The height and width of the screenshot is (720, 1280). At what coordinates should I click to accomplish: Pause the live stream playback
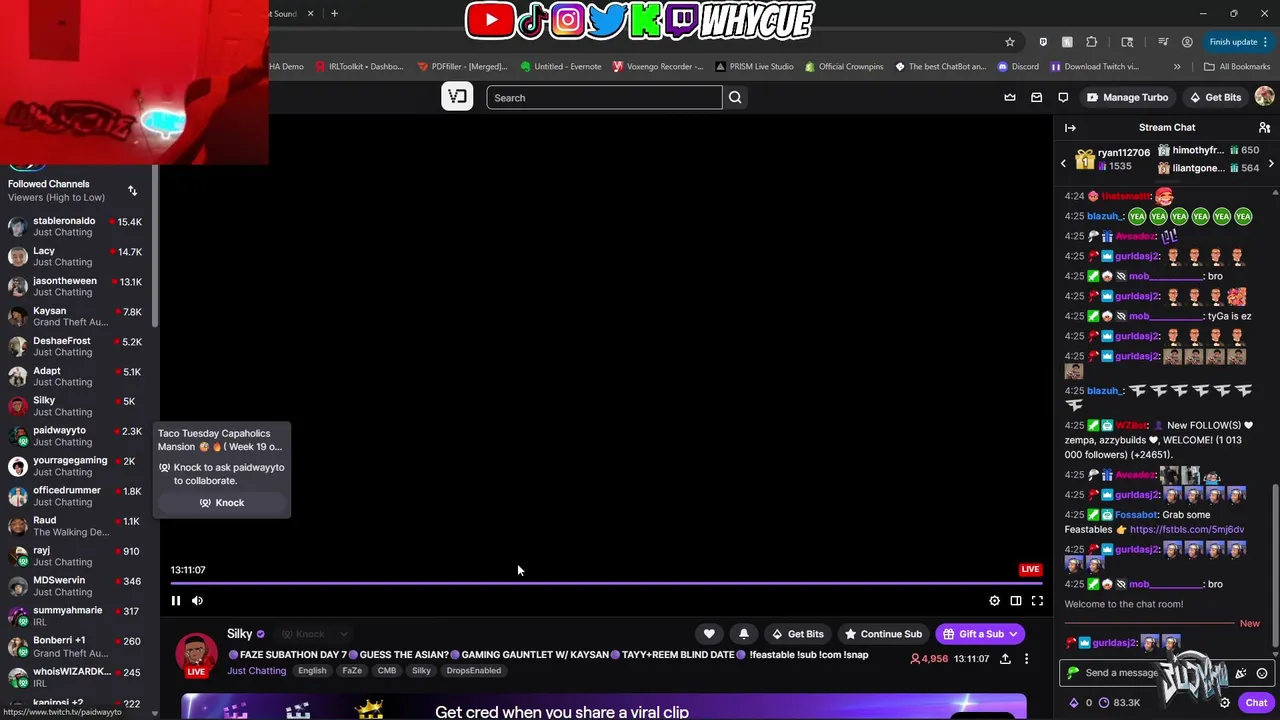pyautogui.click(x=176, y=600)
